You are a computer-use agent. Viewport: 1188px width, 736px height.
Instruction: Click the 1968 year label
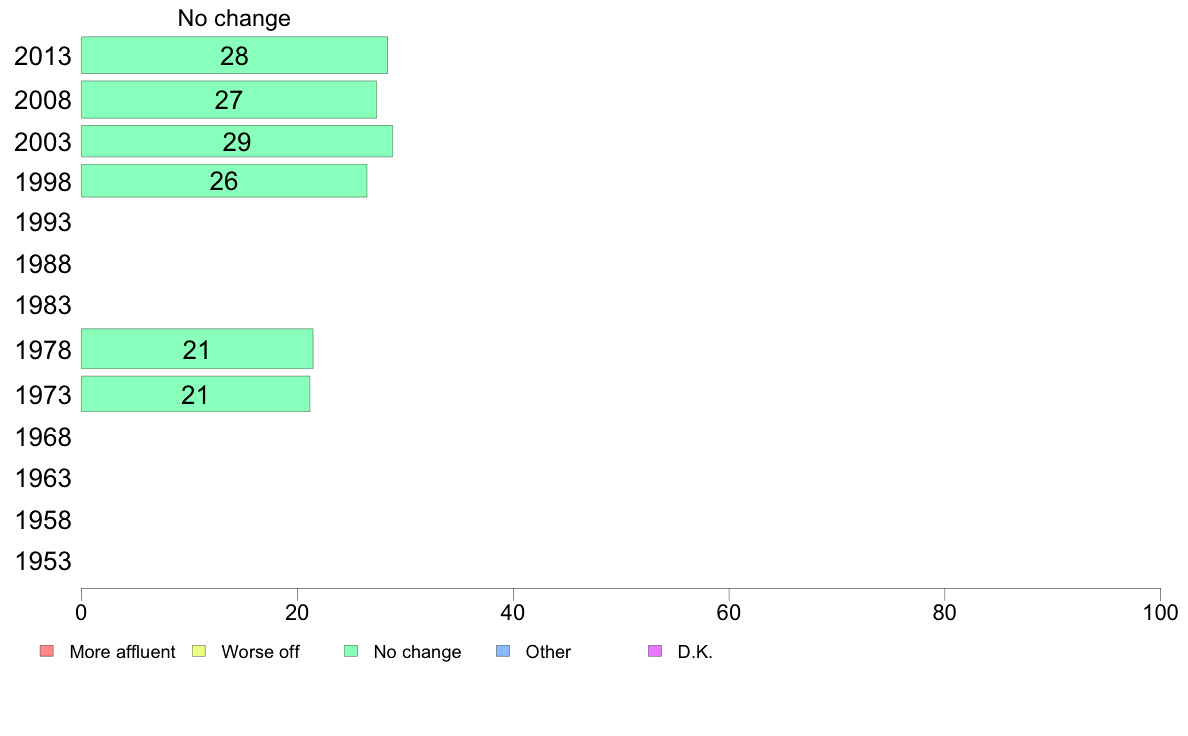pos(43,437)
